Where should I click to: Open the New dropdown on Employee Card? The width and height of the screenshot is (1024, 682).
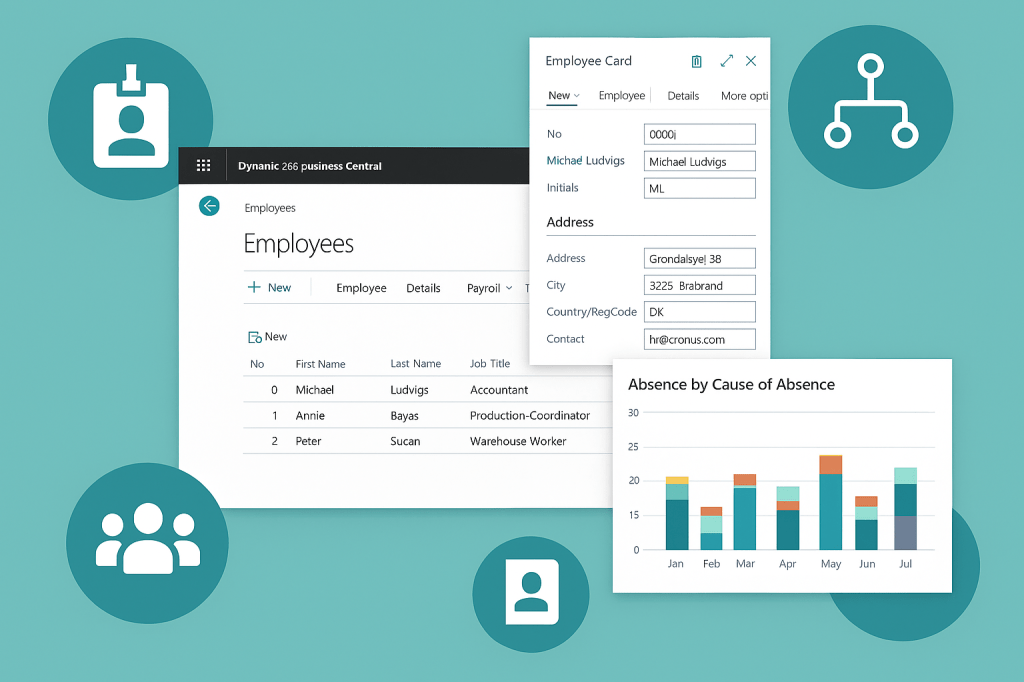pos(562,95)
